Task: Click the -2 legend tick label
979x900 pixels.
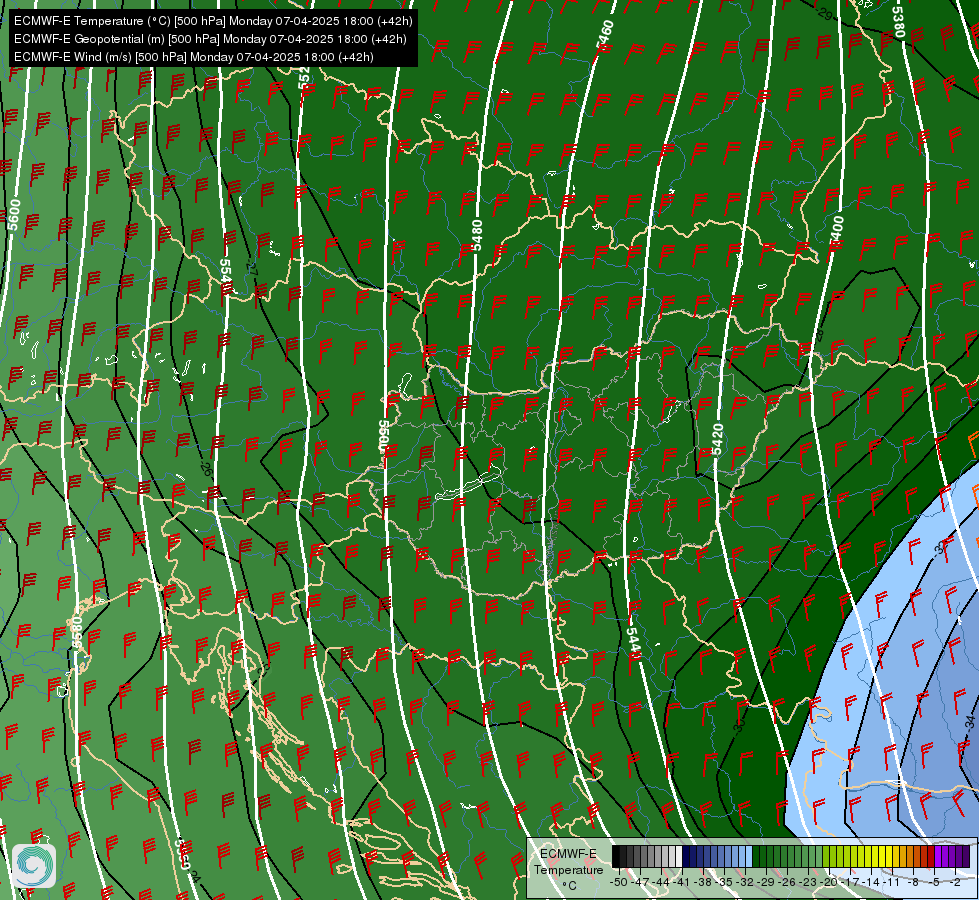Action: tap(955, 882)
